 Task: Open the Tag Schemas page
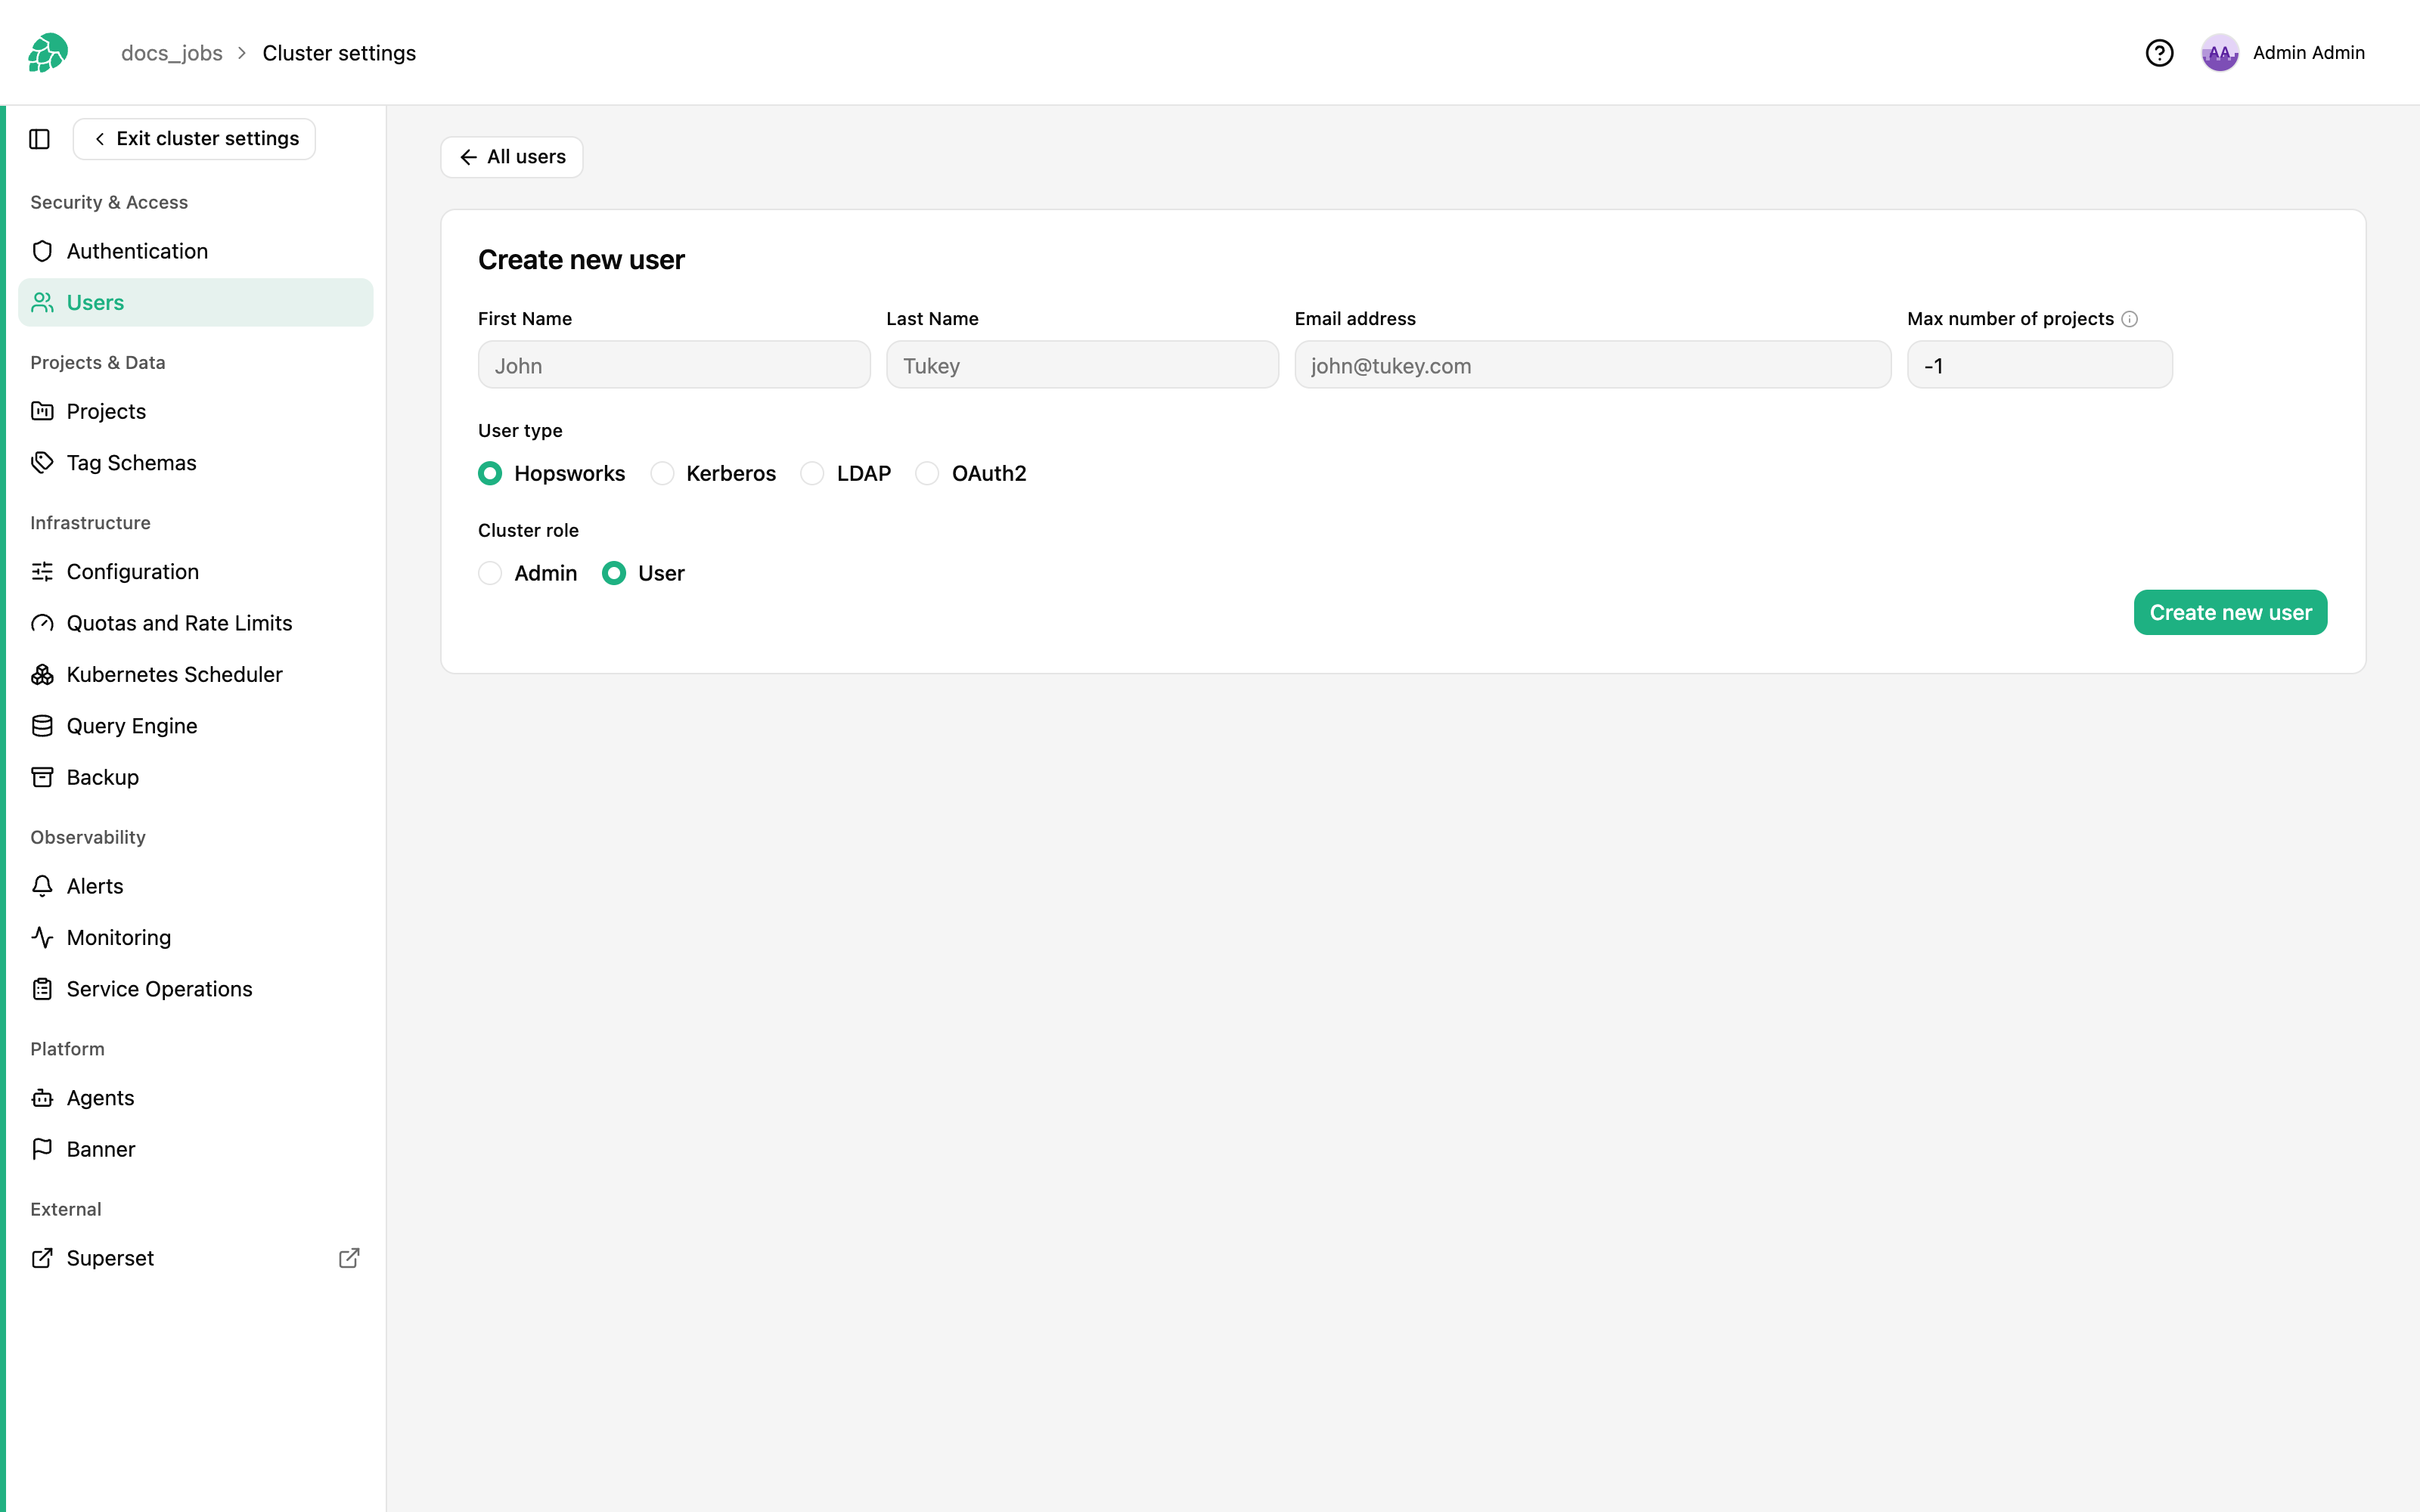(196, 462)
